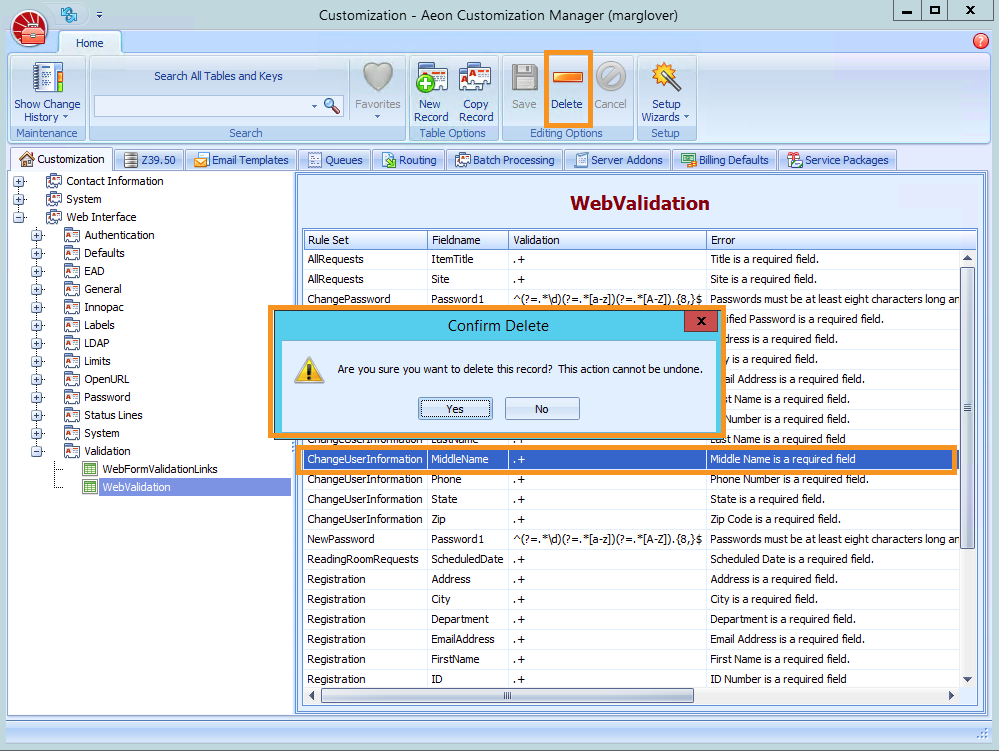Viewport: 999px width, 751px height.
Task: Confirm deletion by clicking Yes
Action: tap(455, 408)
